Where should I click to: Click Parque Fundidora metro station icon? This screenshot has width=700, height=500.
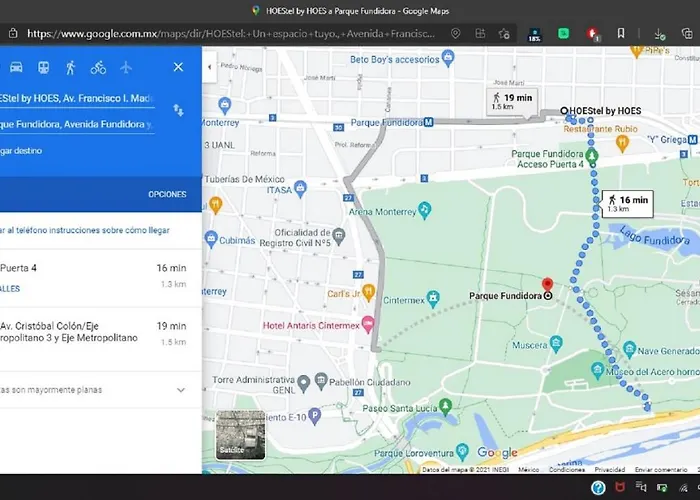coord(429,122)
